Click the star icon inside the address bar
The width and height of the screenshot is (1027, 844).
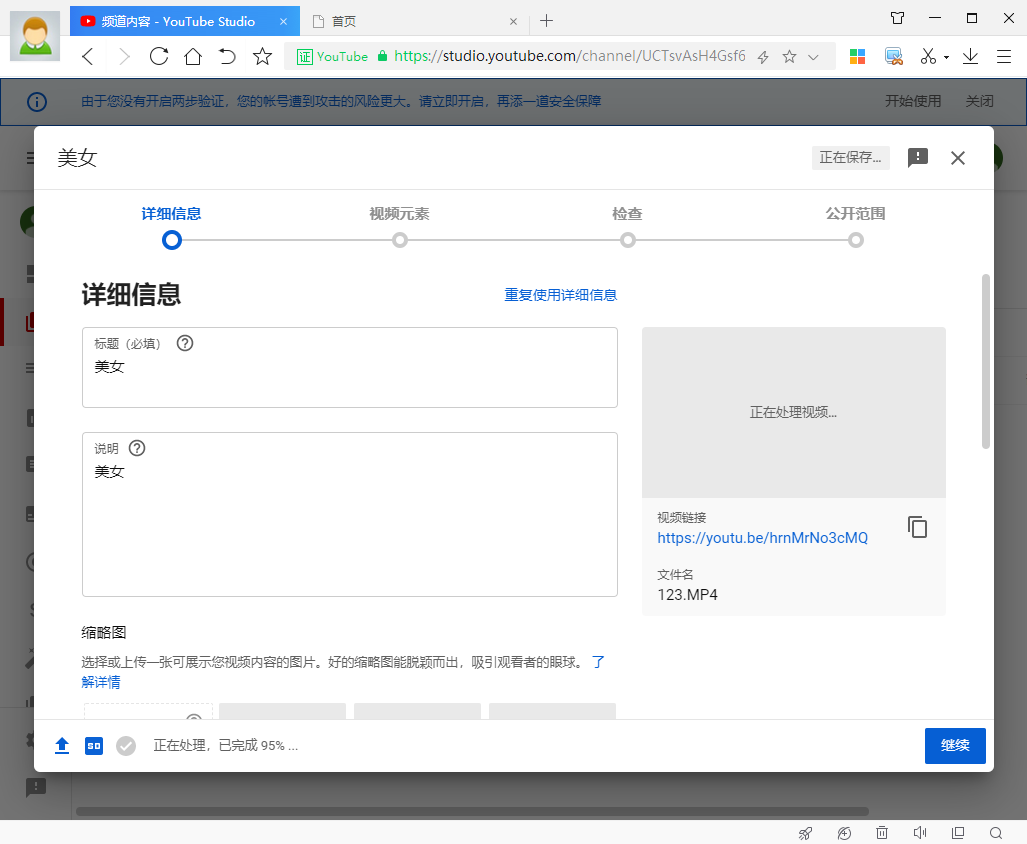click(789, 57)
